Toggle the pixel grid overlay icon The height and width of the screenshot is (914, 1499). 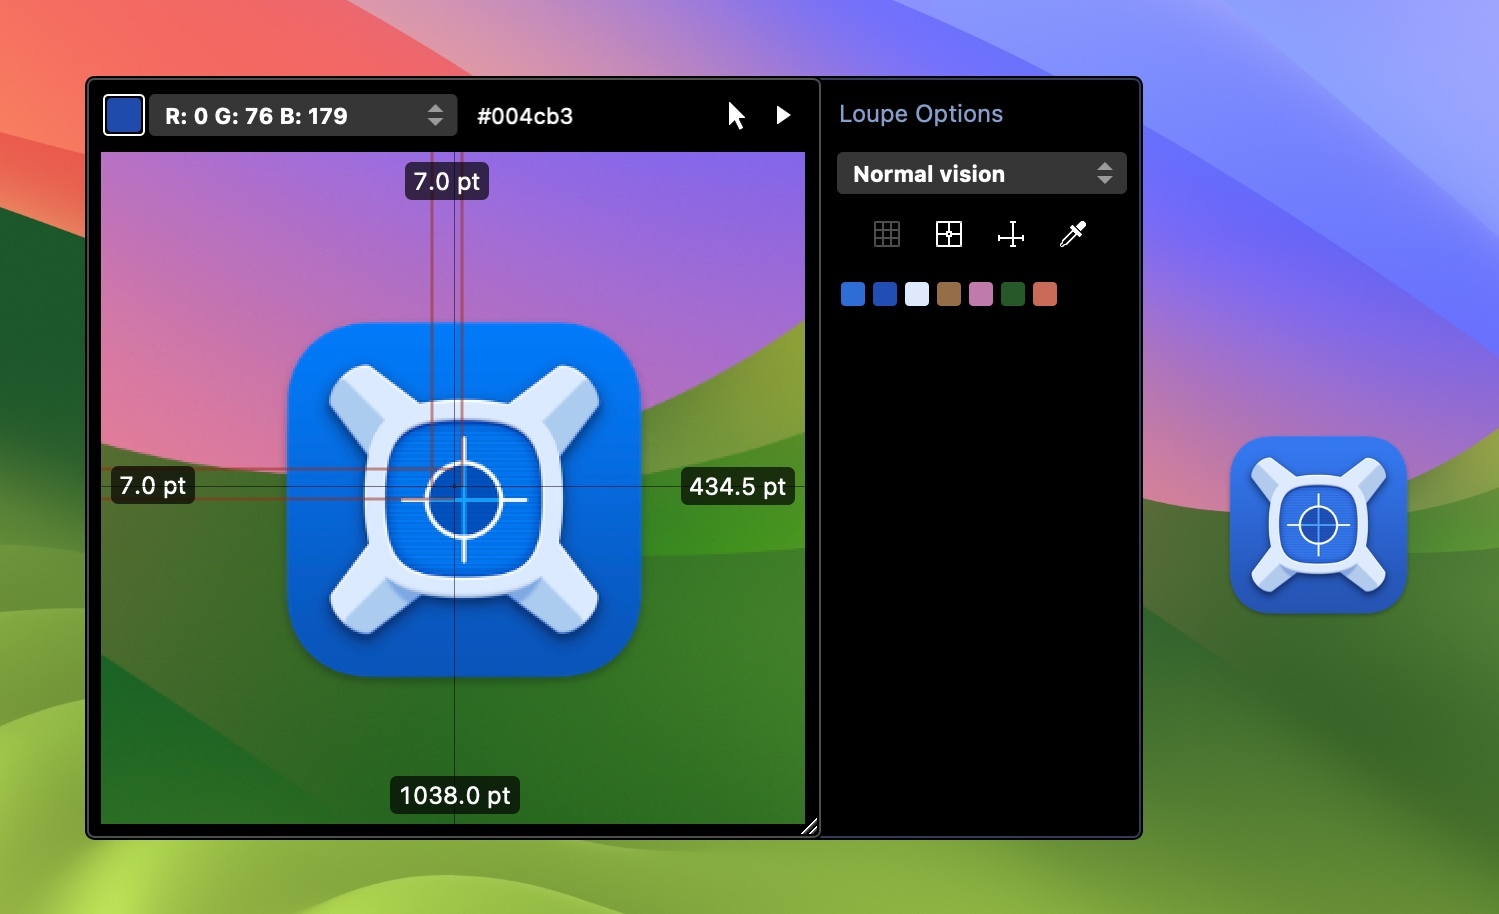coord(886,234)
